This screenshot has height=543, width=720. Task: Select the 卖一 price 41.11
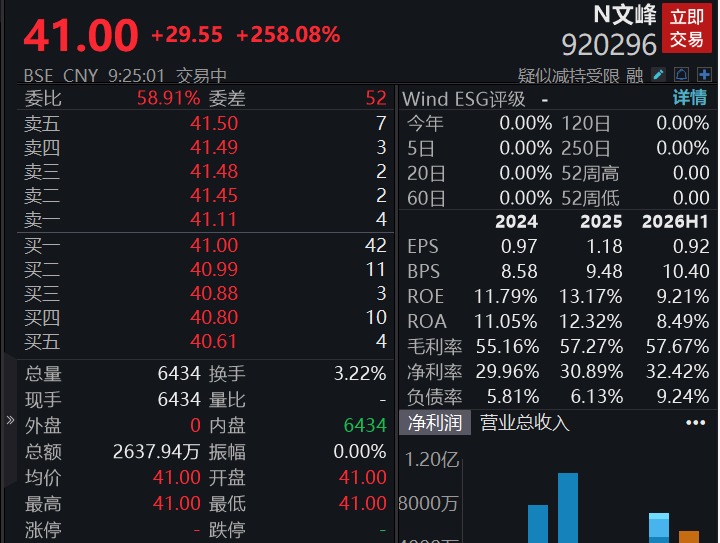tap(213, 219)
